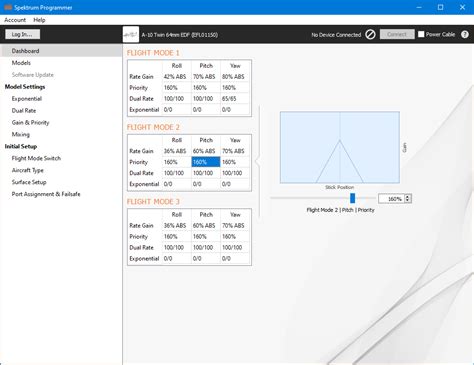Click the gain versus stick position graph

340,147
